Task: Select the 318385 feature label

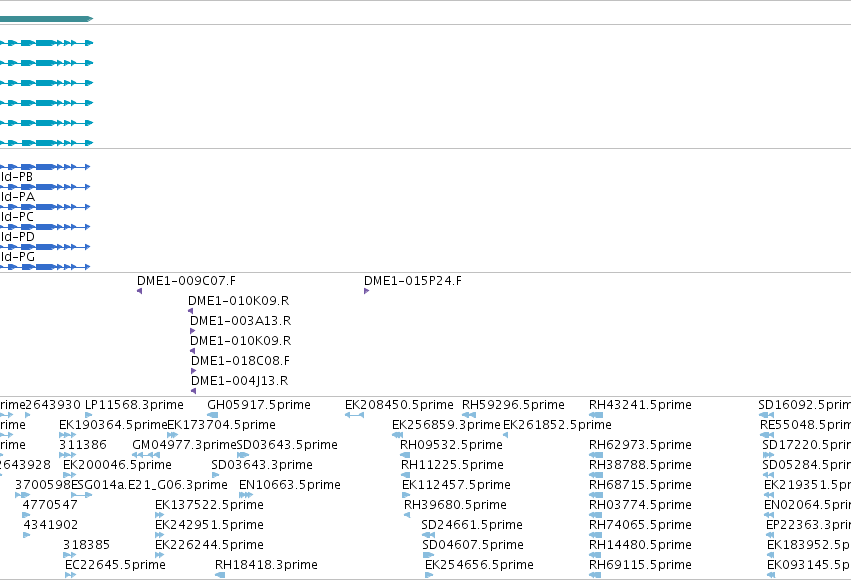Action: pyautogui.click(x=86, y=545)
